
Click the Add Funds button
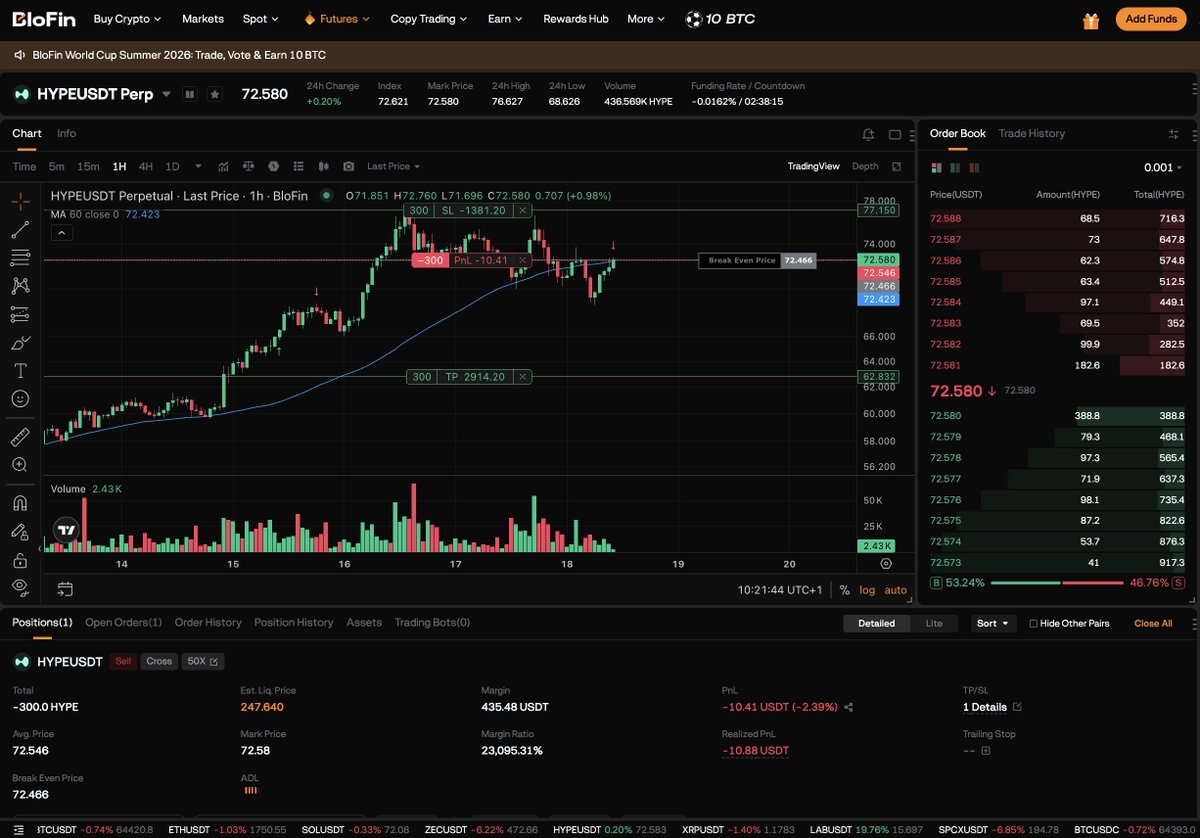coord(1150,19)
